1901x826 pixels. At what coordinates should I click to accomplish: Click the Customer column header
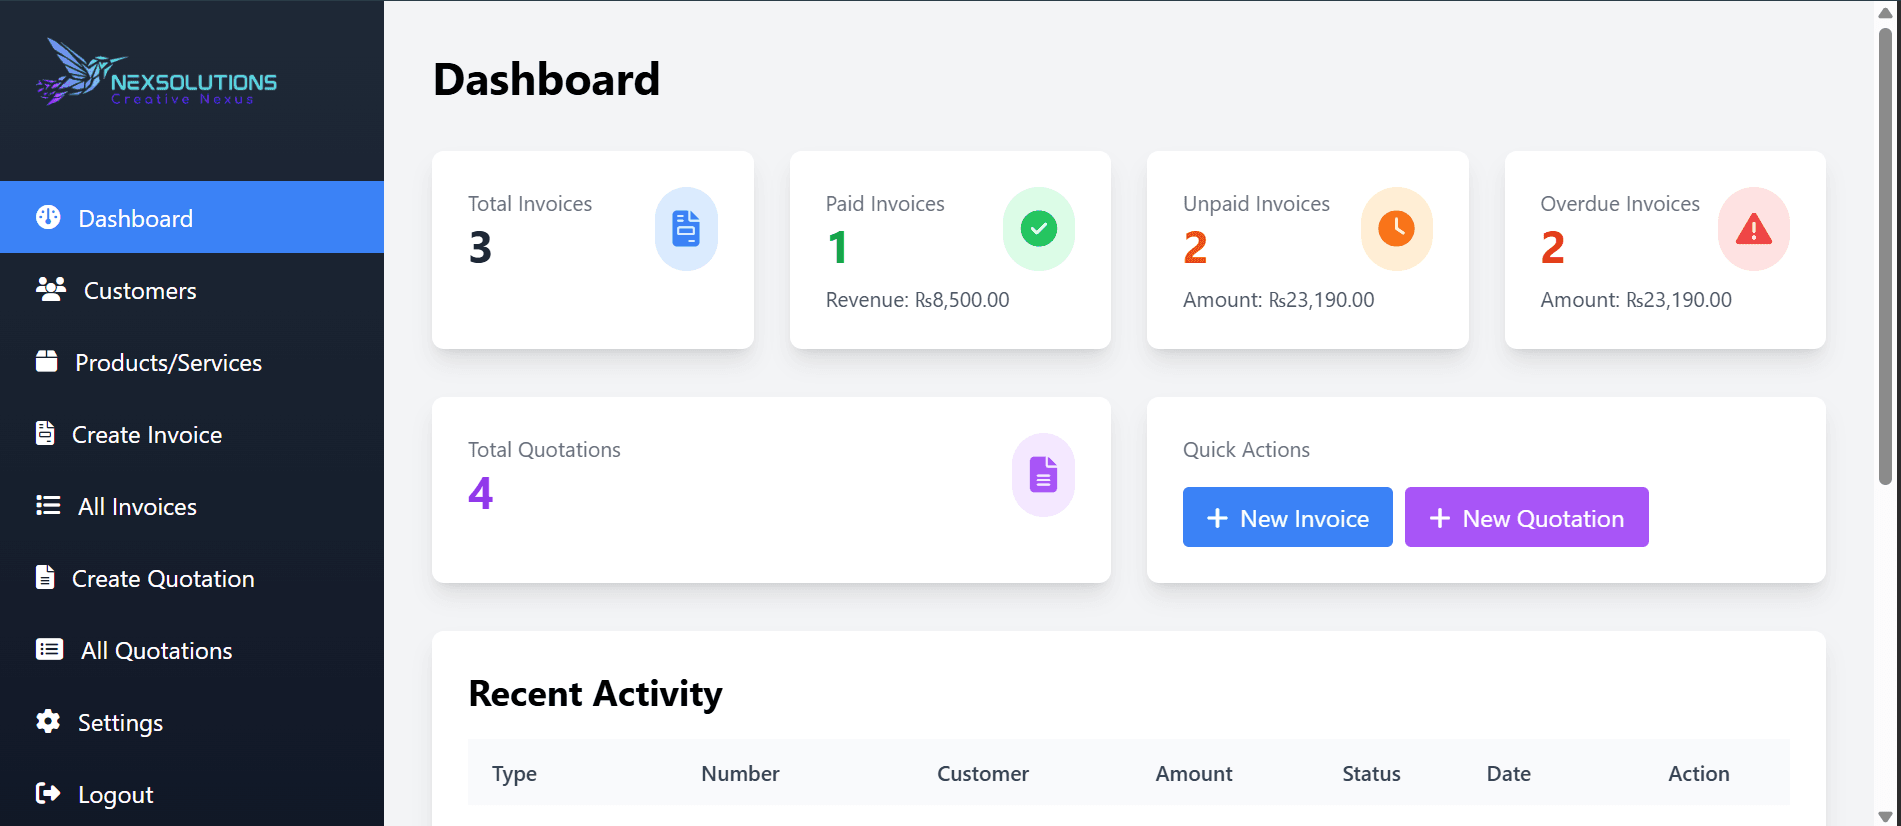pos(983,773)
